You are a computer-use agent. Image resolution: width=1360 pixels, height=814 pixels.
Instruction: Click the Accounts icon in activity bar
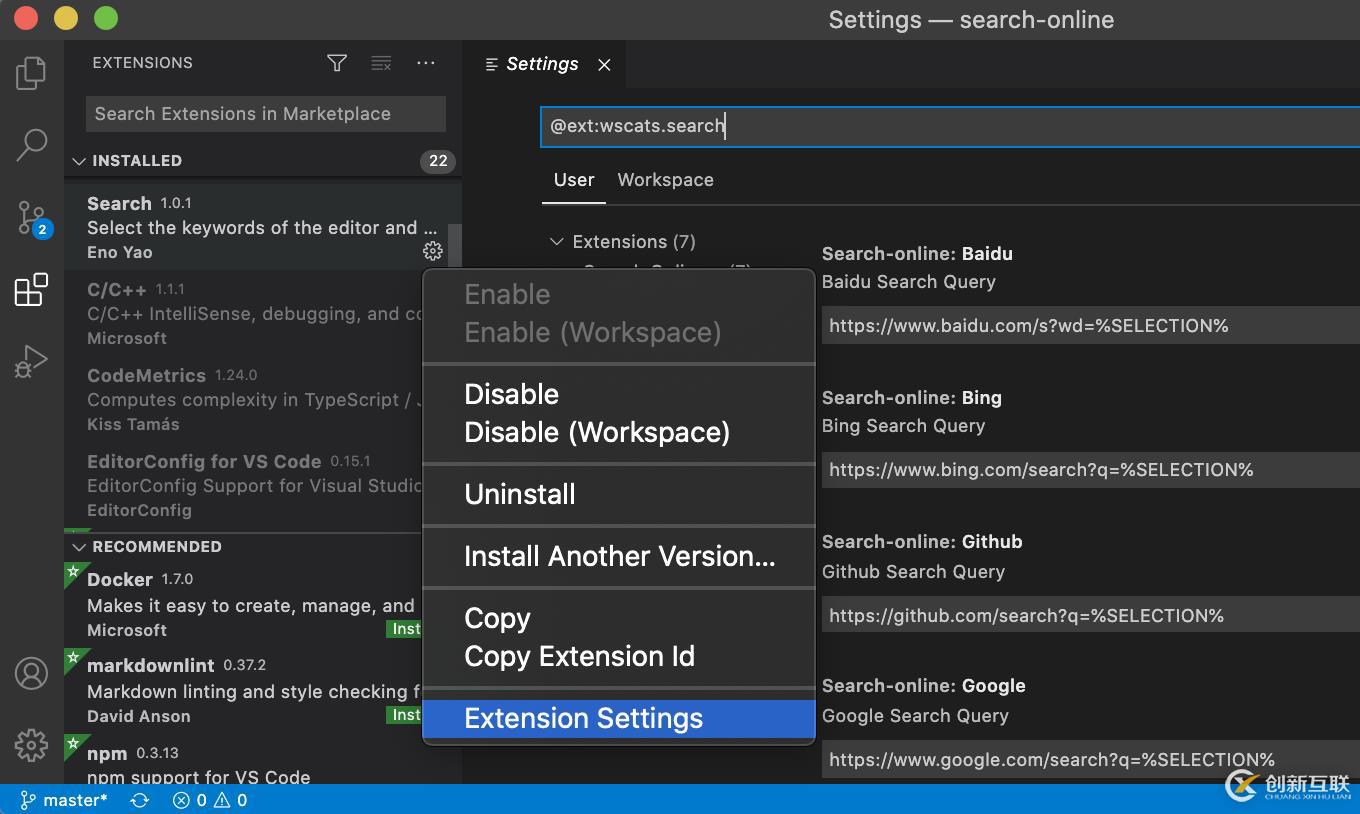click(31, 674)
